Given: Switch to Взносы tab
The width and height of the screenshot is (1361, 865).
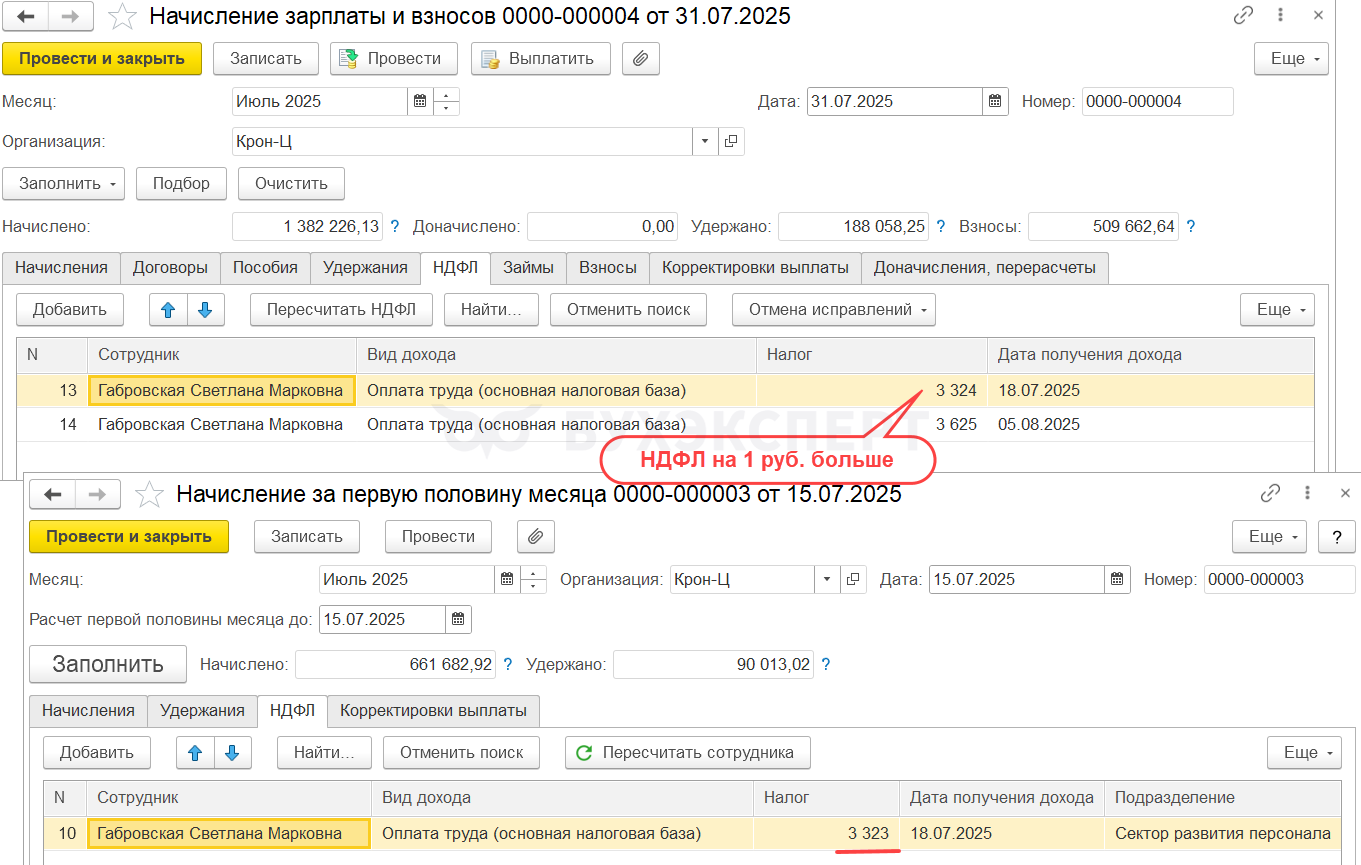Looking at the screenshot, I should coord(608,267).
